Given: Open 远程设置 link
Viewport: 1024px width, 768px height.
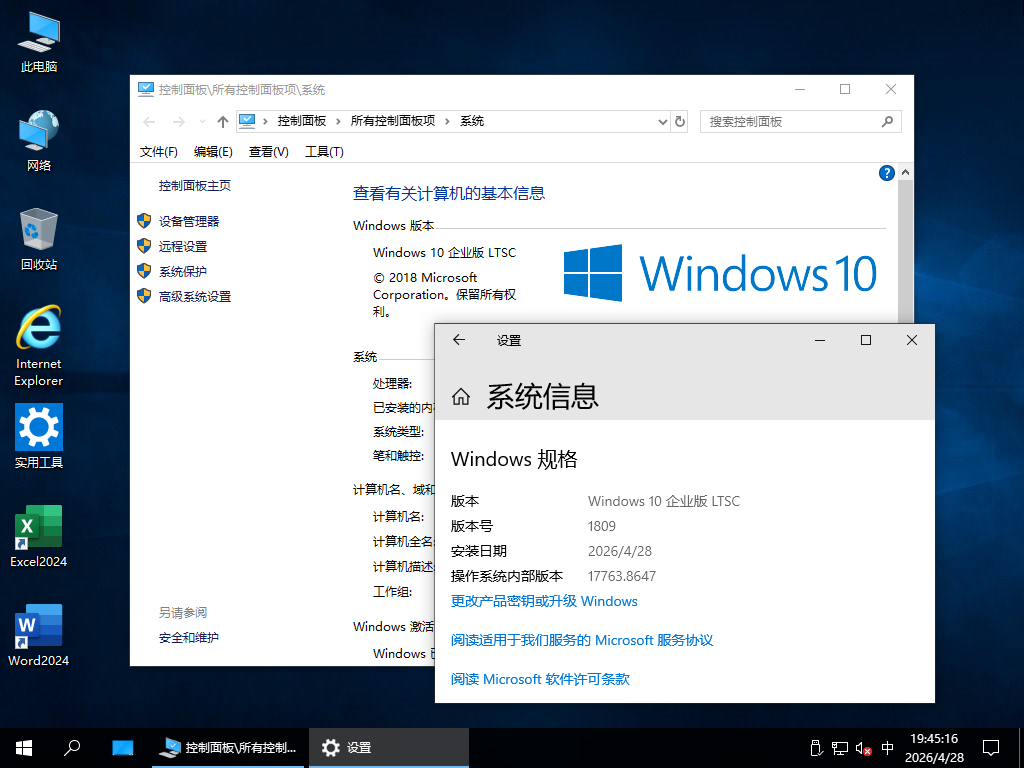Looking at the screenshot, I should [183, 246].
